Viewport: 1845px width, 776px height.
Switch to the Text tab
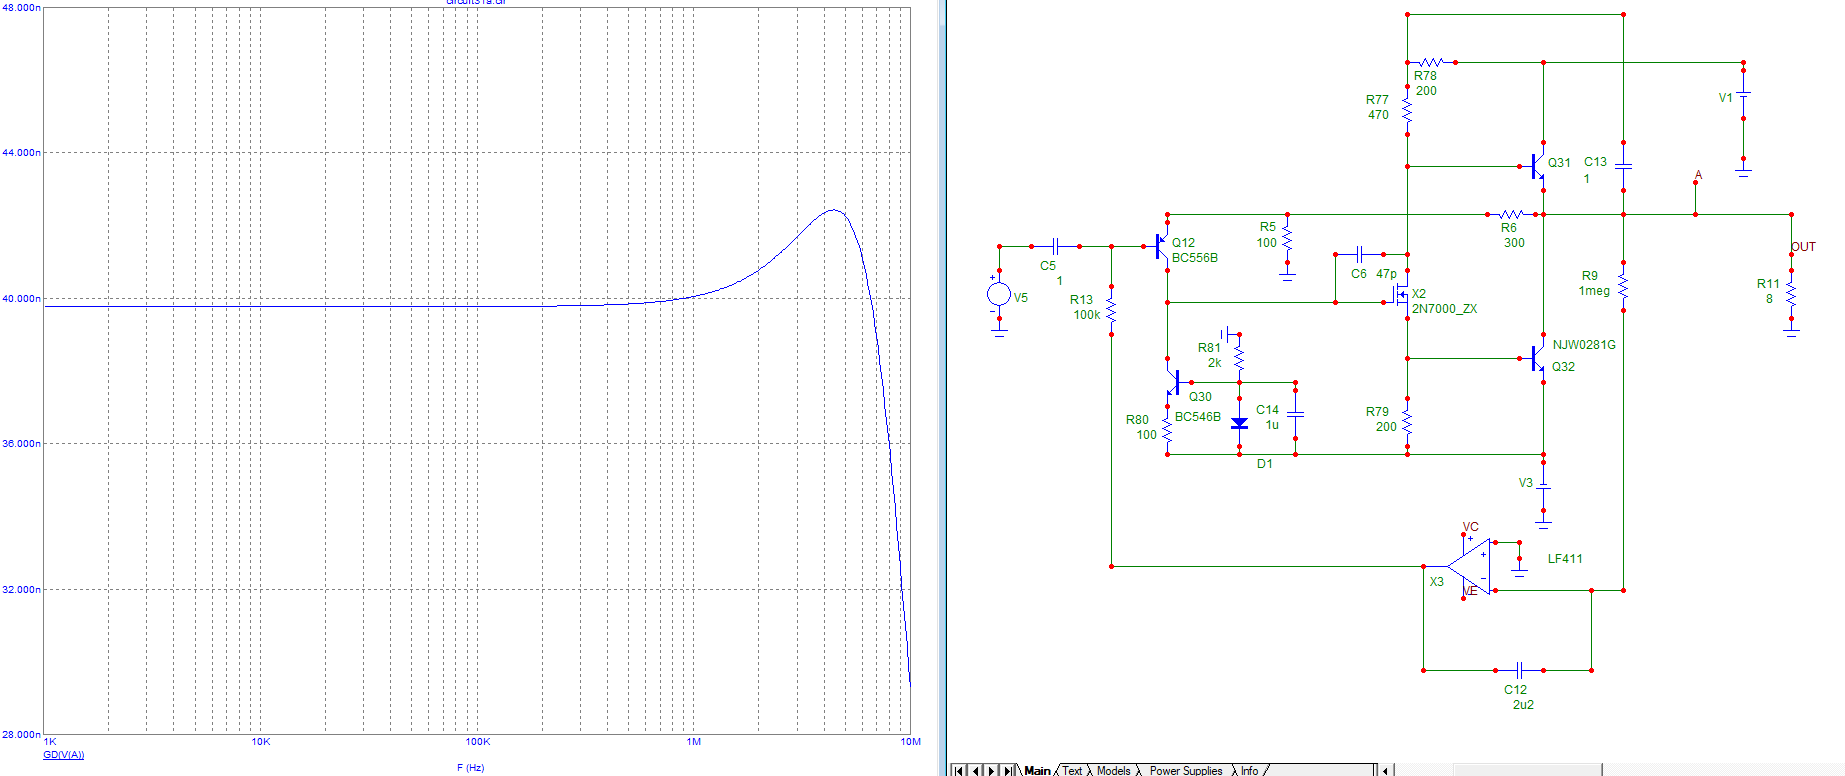pyautogui.click(x=1072, y=770)
